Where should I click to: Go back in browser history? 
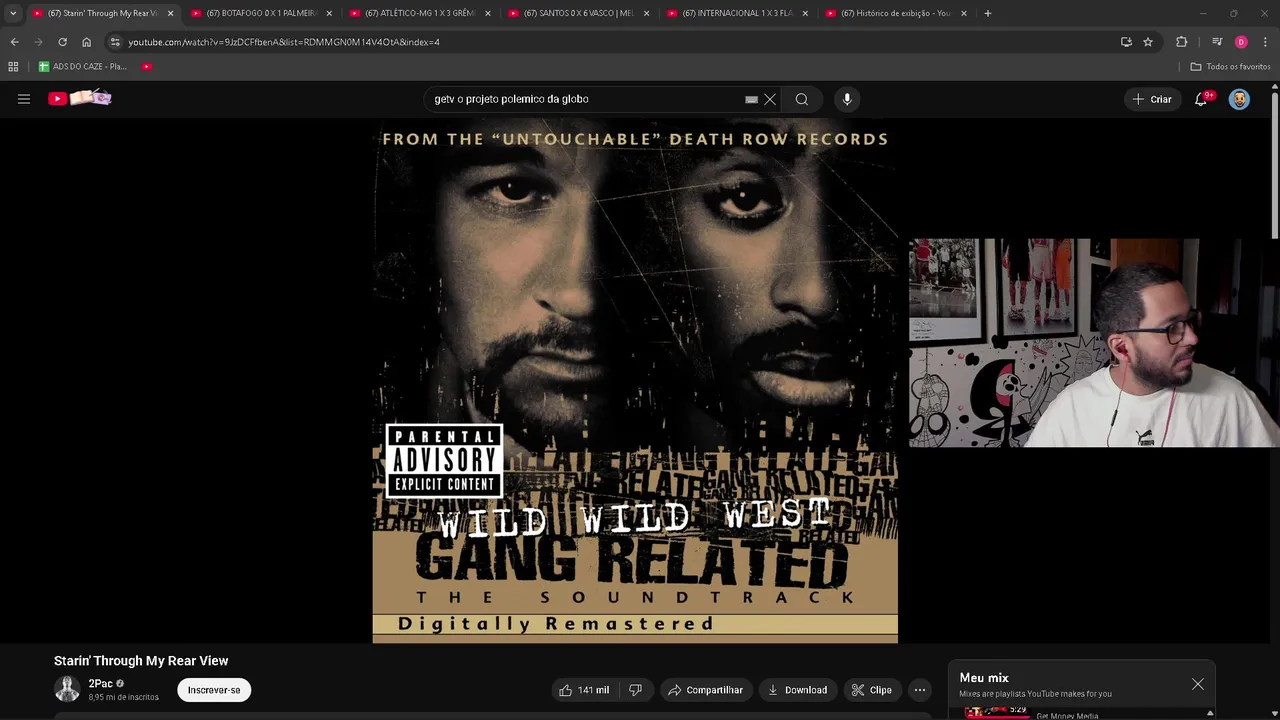(14, 42)
